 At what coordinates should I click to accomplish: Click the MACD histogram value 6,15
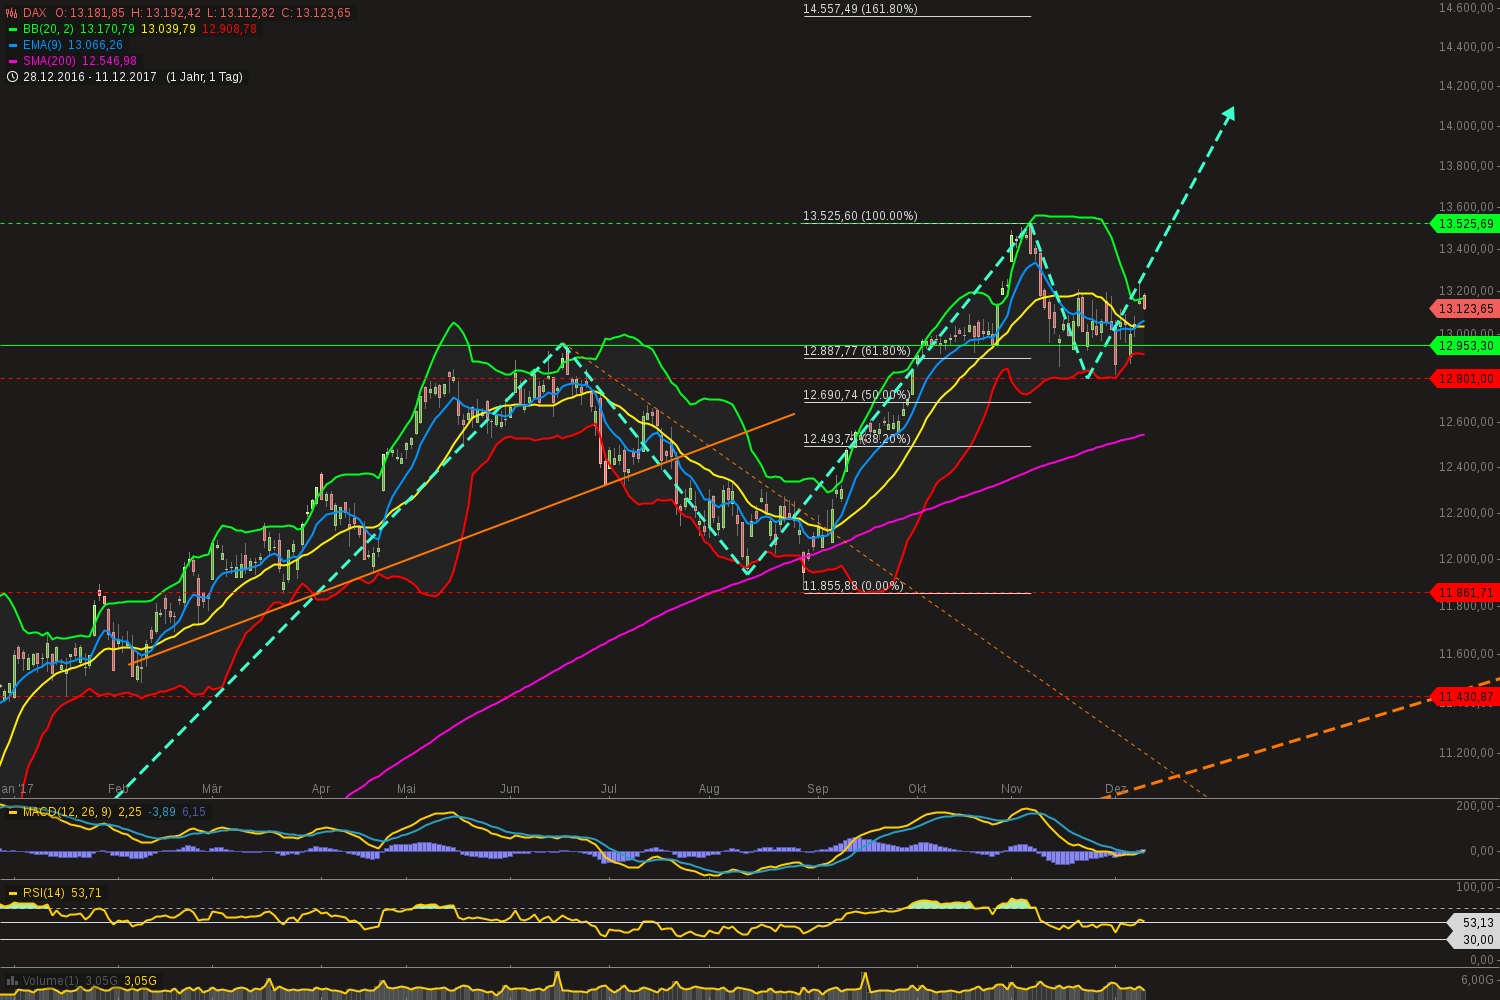point(194,812)
